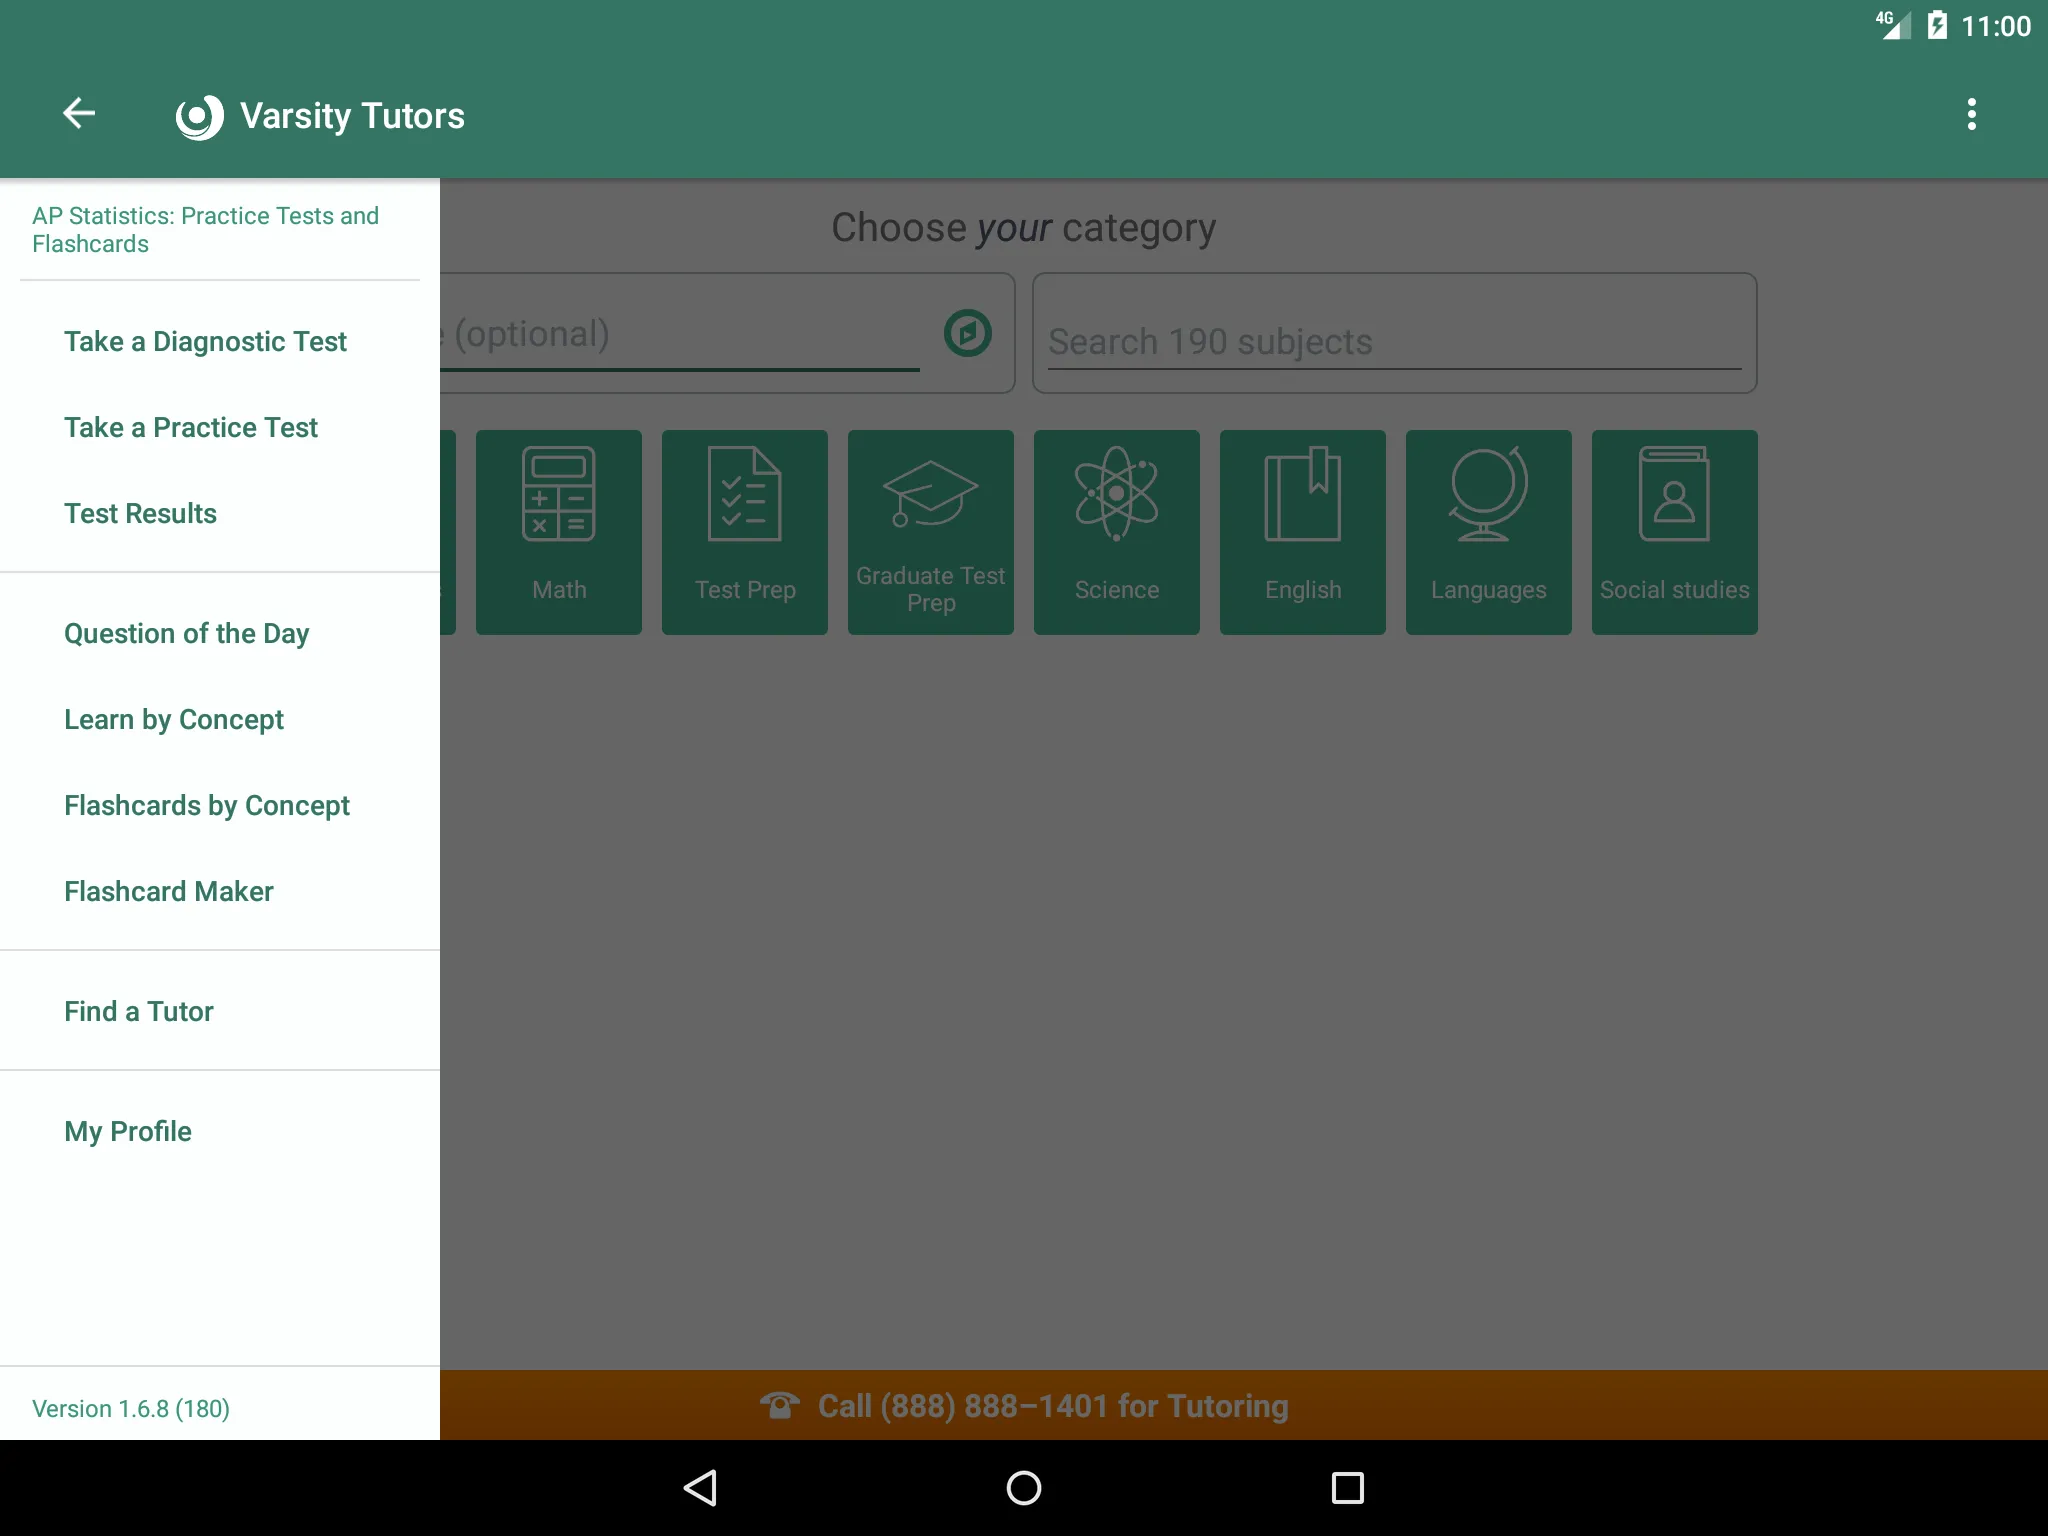Click the Search 190 subjects input field

click(1392, 342)
